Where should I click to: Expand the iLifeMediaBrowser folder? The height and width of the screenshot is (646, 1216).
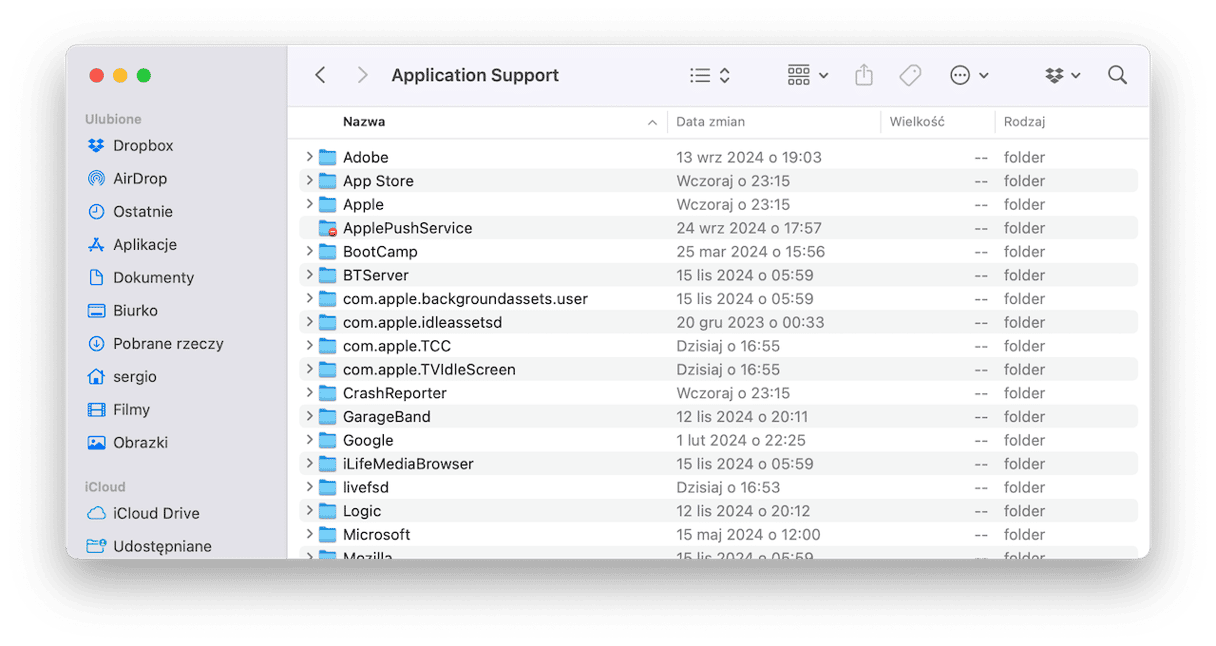click(x=309, y=464)
